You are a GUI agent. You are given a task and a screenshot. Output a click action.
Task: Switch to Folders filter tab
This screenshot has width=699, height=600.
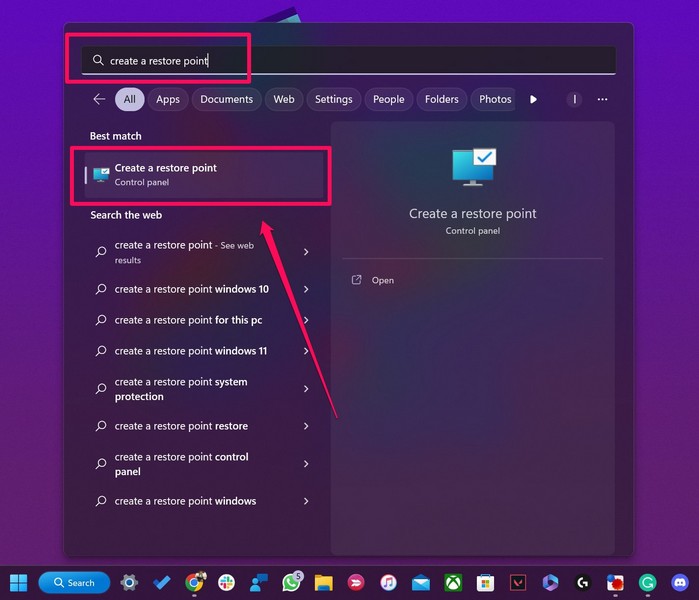[x=442, y=99]
